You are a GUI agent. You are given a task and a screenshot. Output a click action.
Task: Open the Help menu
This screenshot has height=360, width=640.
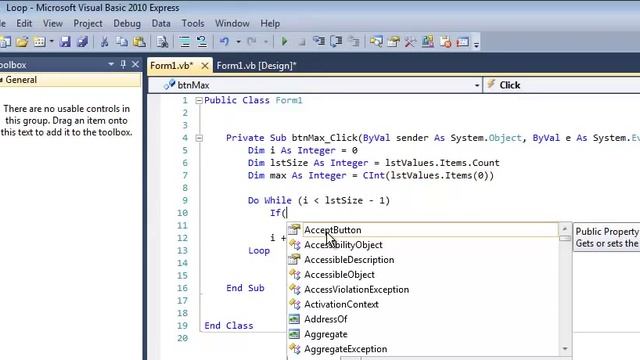pos(270,24)
